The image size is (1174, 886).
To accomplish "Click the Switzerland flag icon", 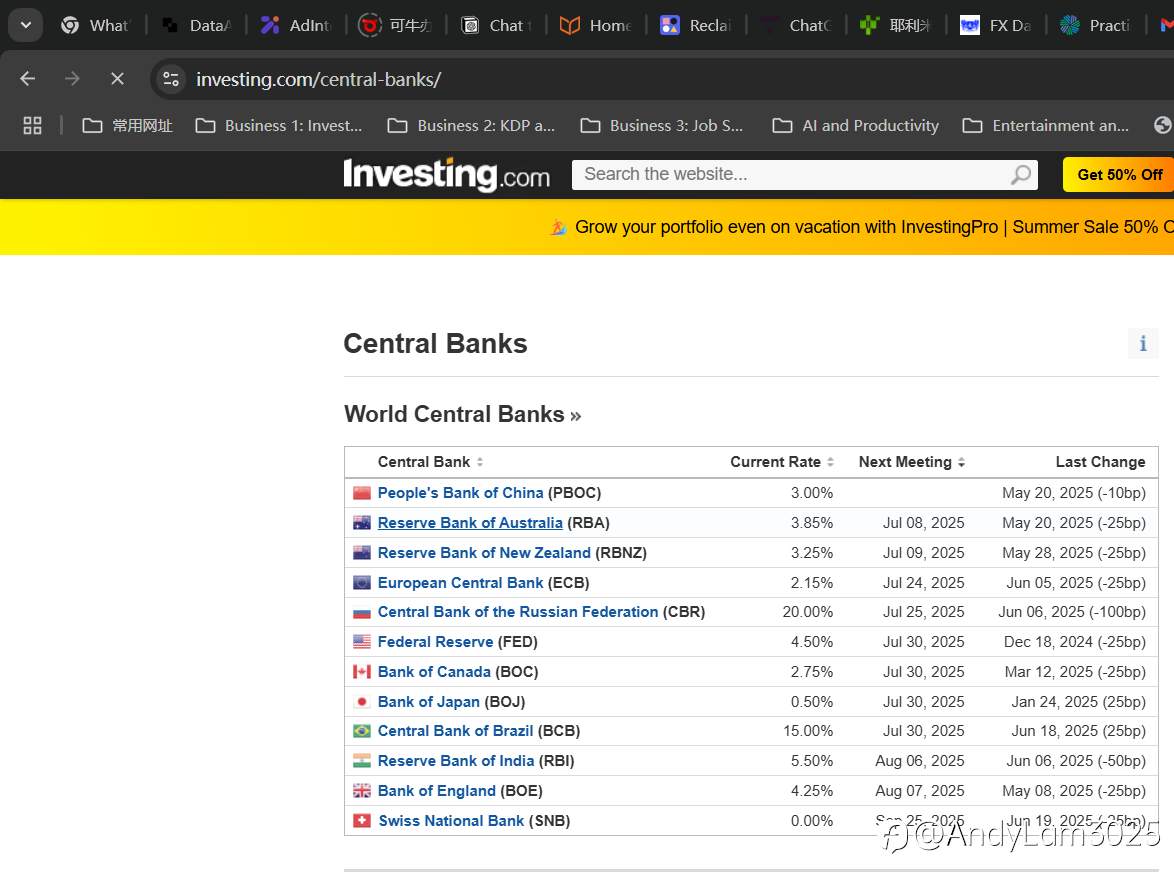I will 362,821.
